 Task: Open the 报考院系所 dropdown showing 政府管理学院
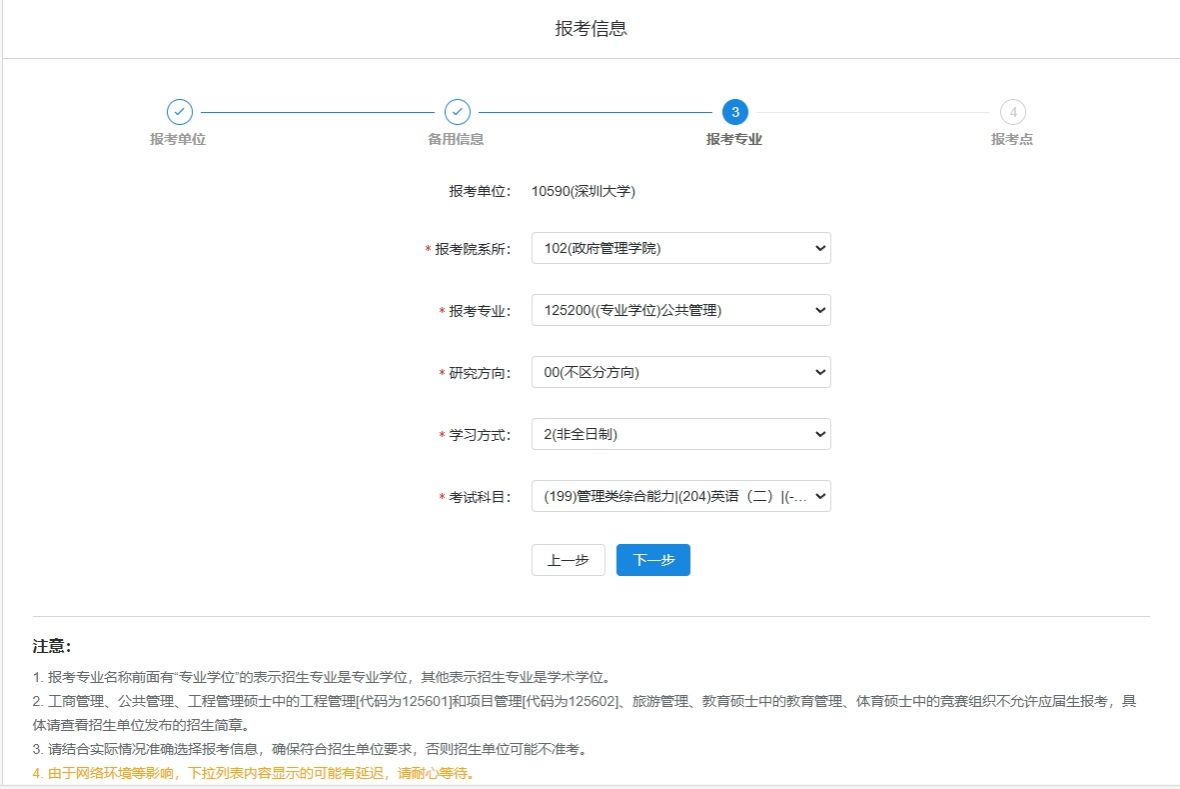pos(680,249)
